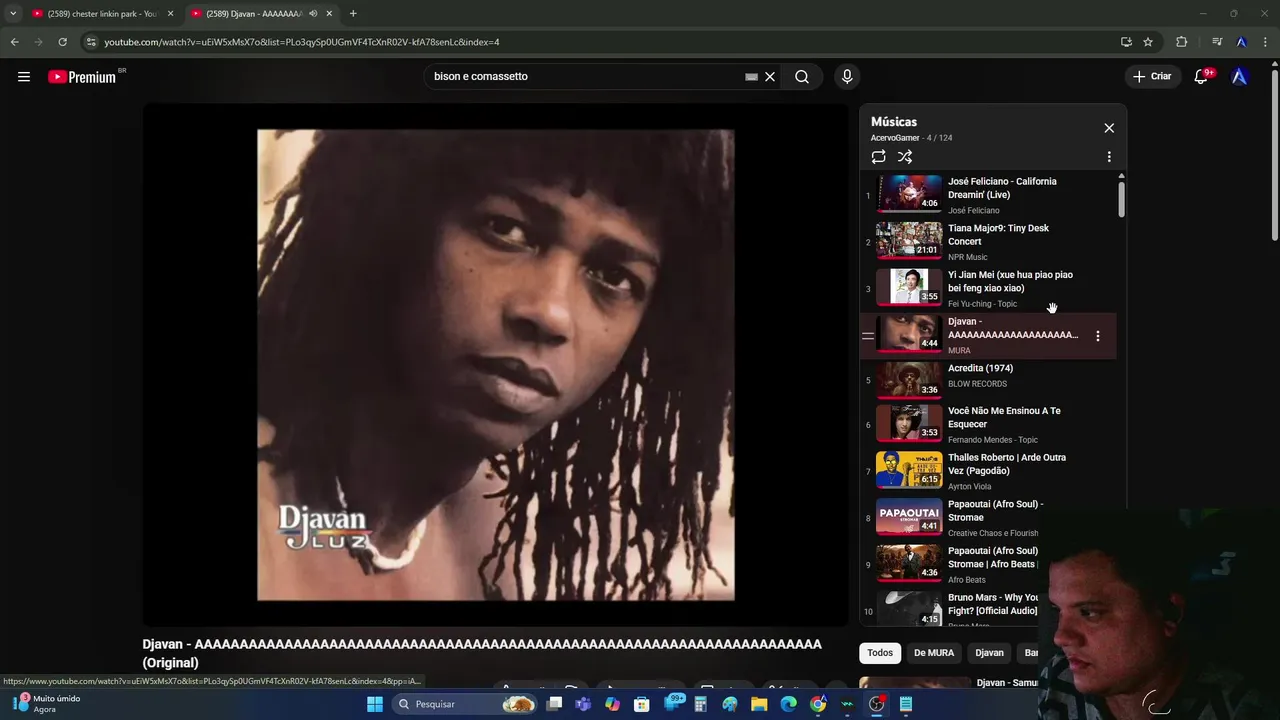Toggle playlist shuffle mode
This screenshot has width=1280, height=720.
(x=905, y=157)
